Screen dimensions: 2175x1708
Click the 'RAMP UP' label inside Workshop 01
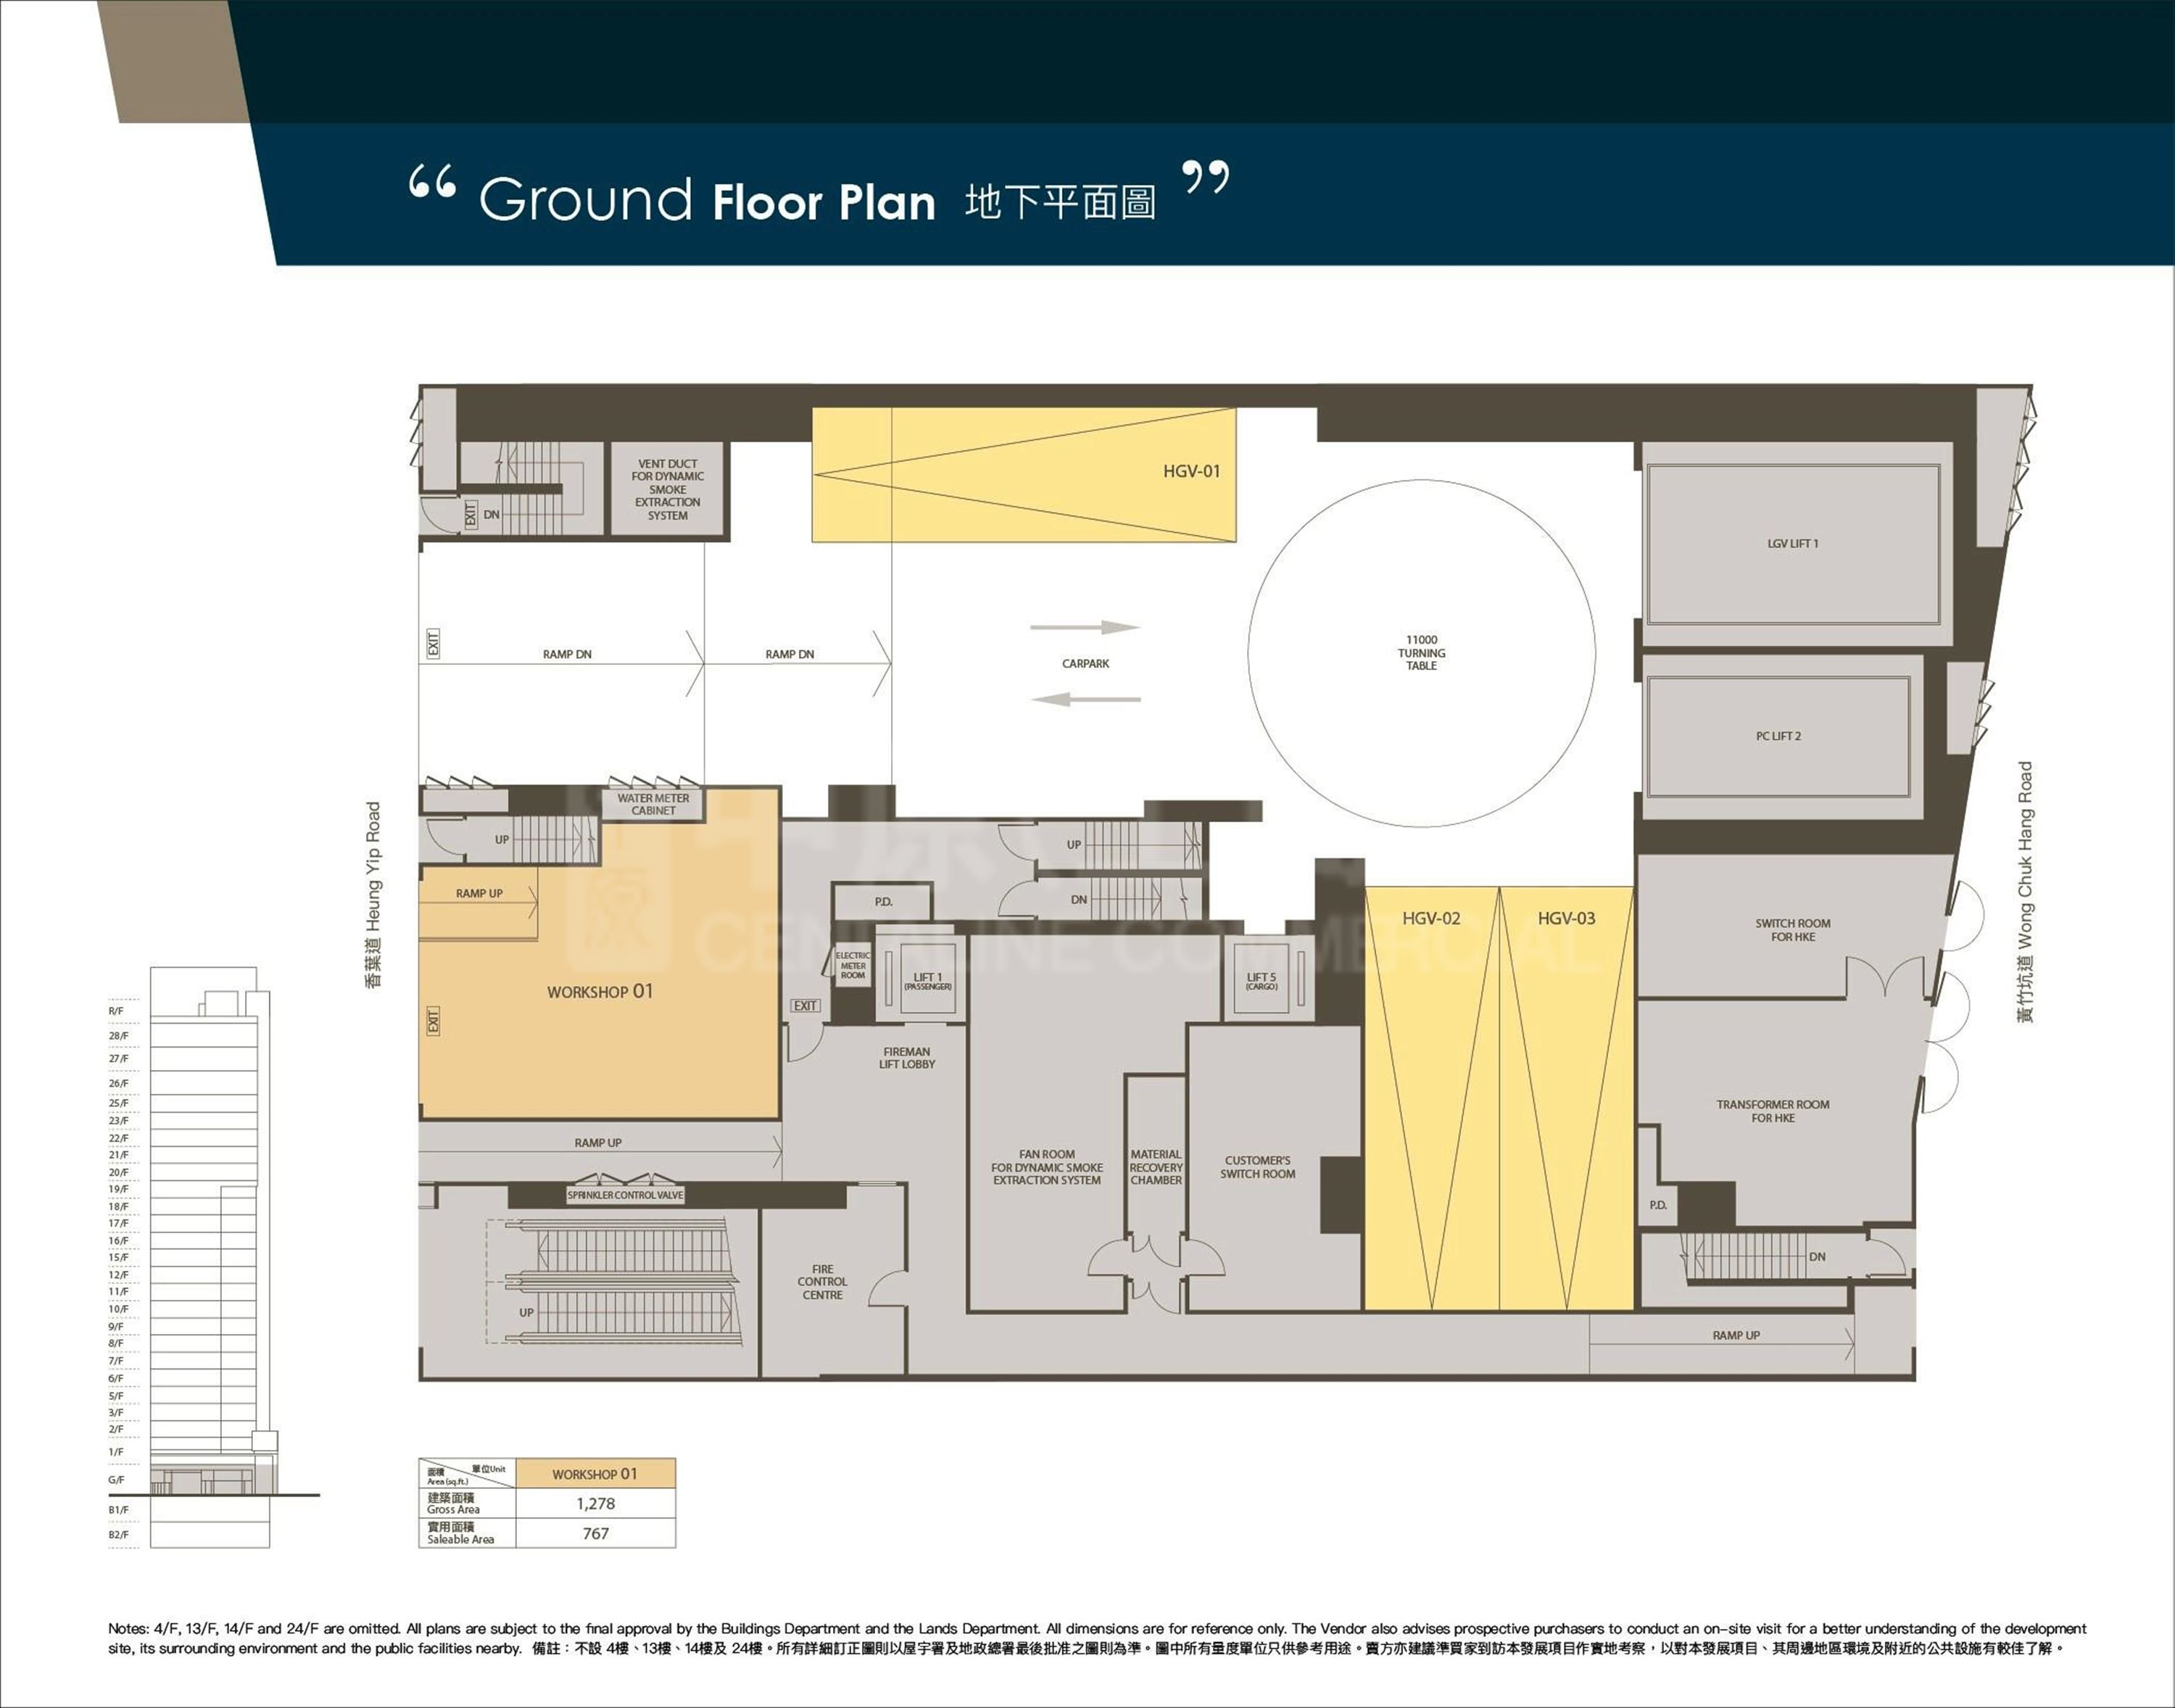(479, 894)
